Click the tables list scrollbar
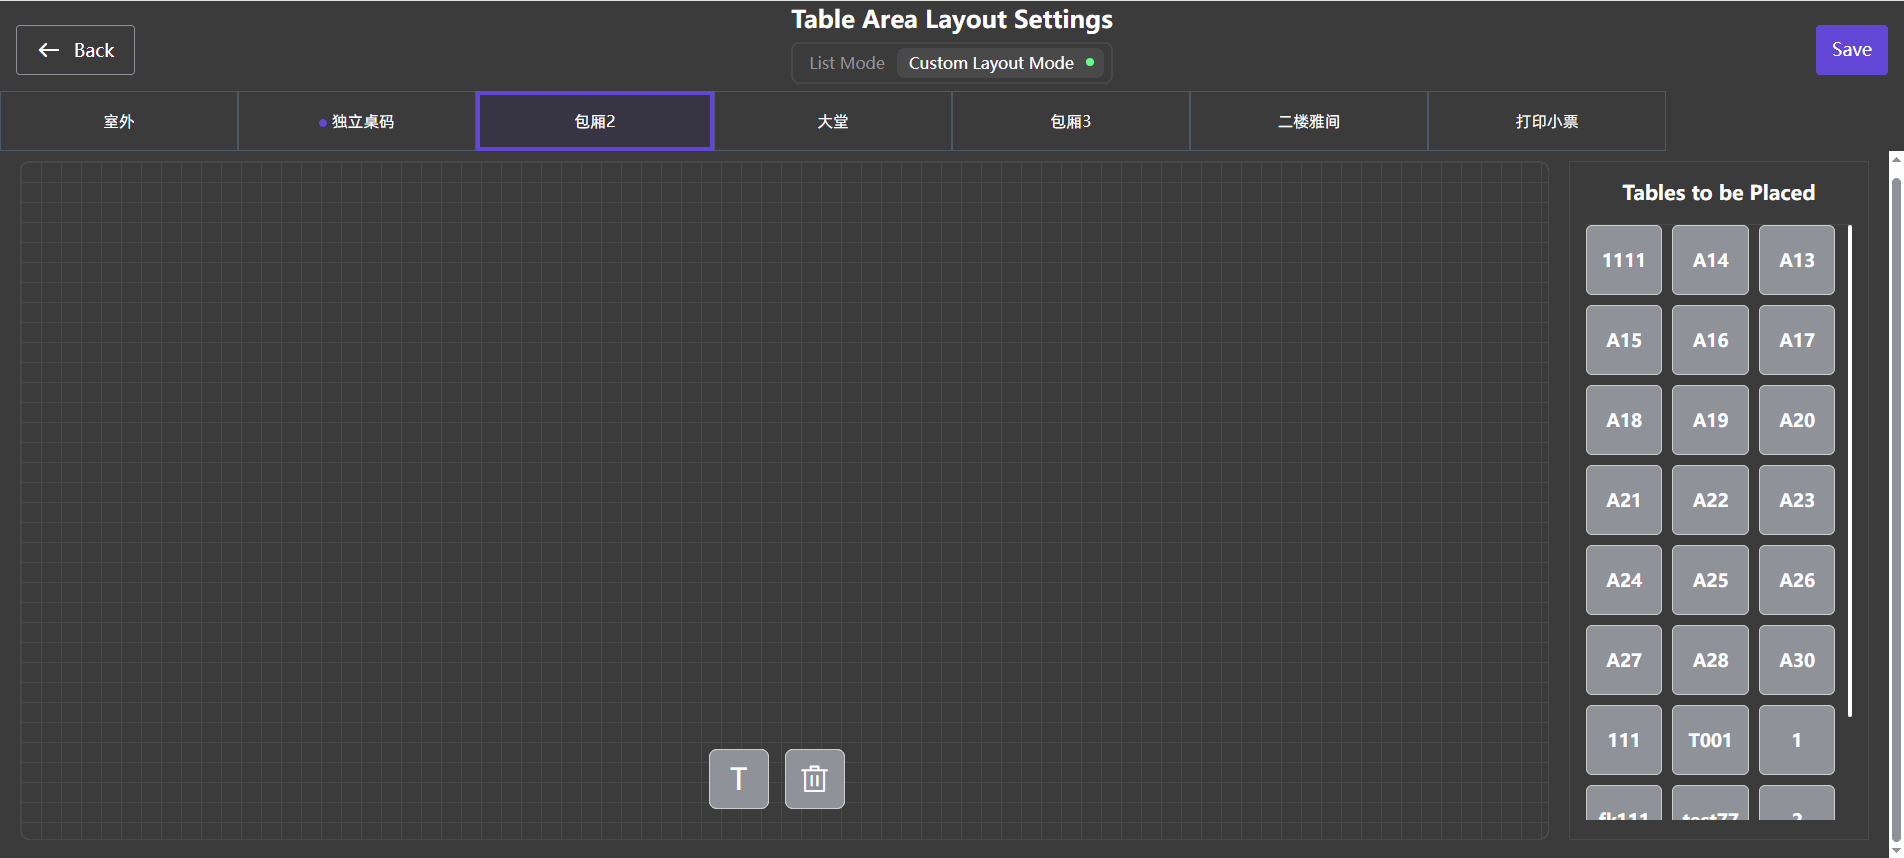The image size is (1904, 858). click(x=1850, y=470)
